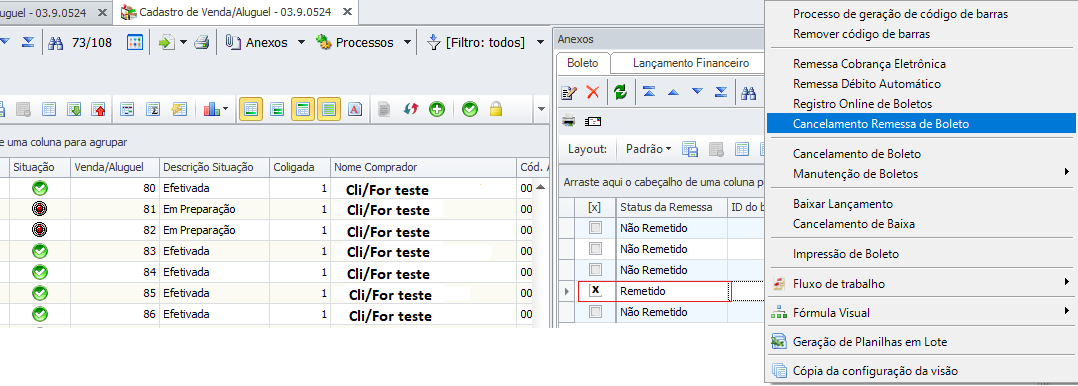
Task: Toggle the first highlighted grid view button
Action: tap(252, 109)
